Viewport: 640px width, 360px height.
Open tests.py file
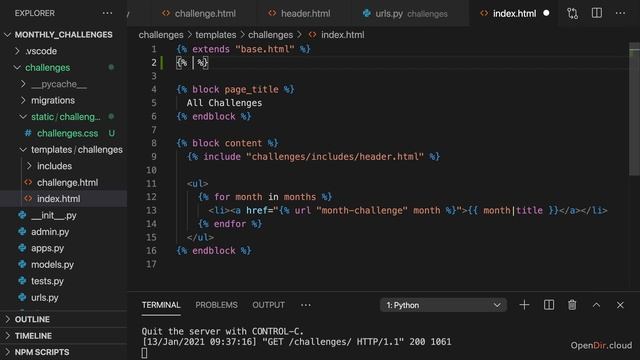pos(63,281)
